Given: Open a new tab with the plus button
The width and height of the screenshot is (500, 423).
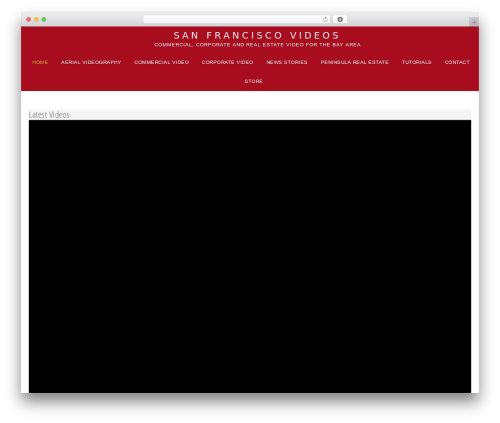Looking at the screenshot, I should click(x=474, y=22).
